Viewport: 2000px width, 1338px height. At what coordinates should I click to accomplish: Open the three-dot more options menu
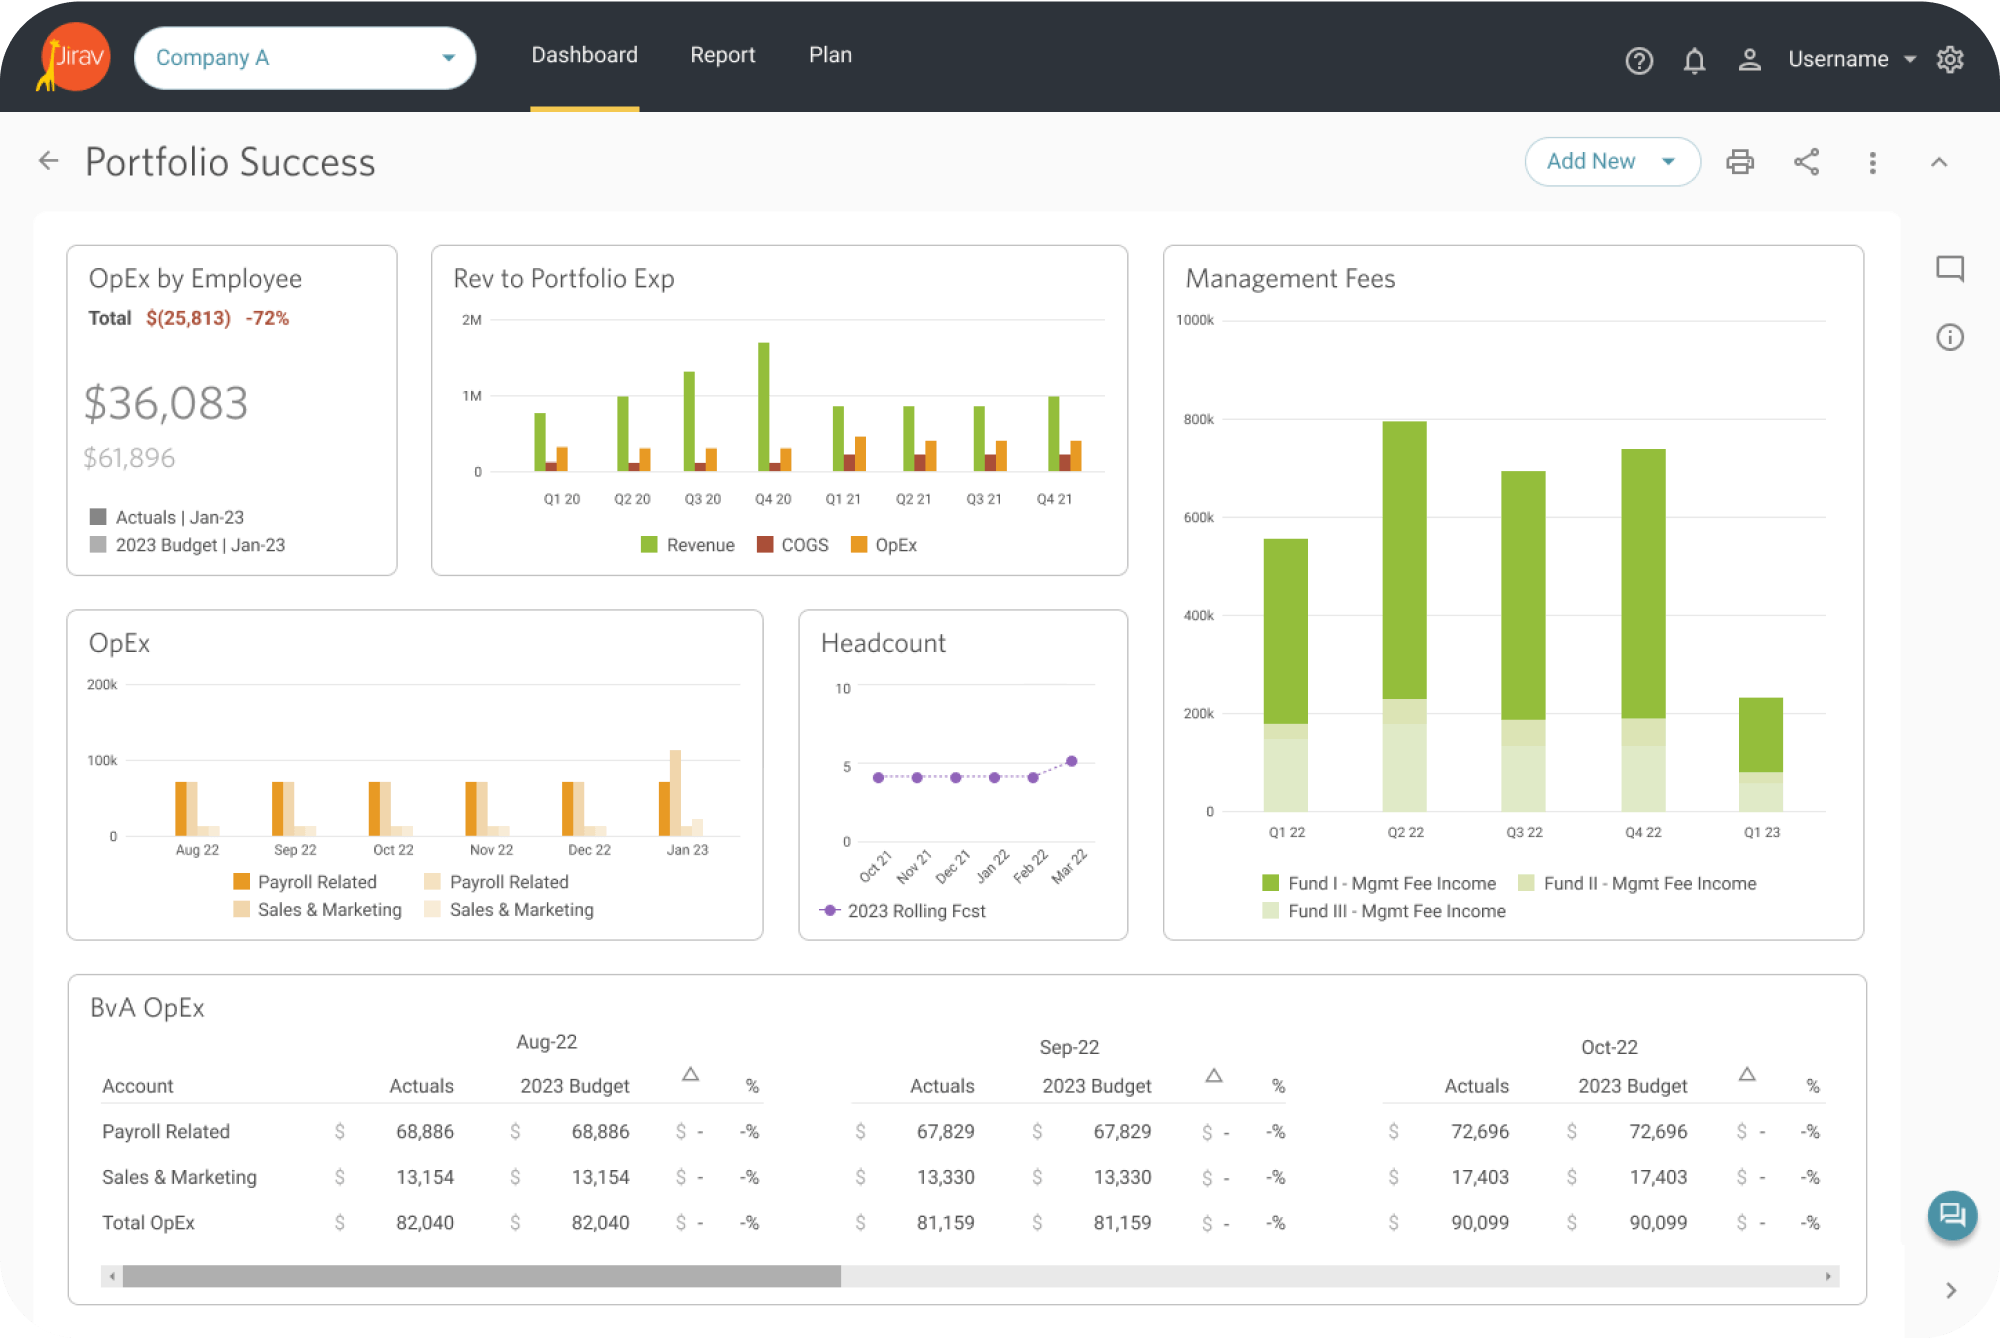click(x=1873, y=162)
